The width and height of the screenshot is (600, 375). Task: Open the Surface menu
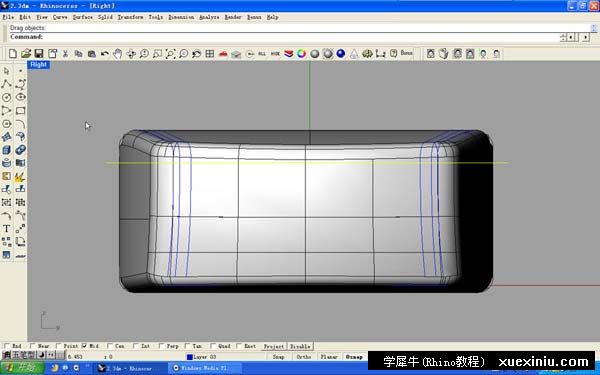83,17
